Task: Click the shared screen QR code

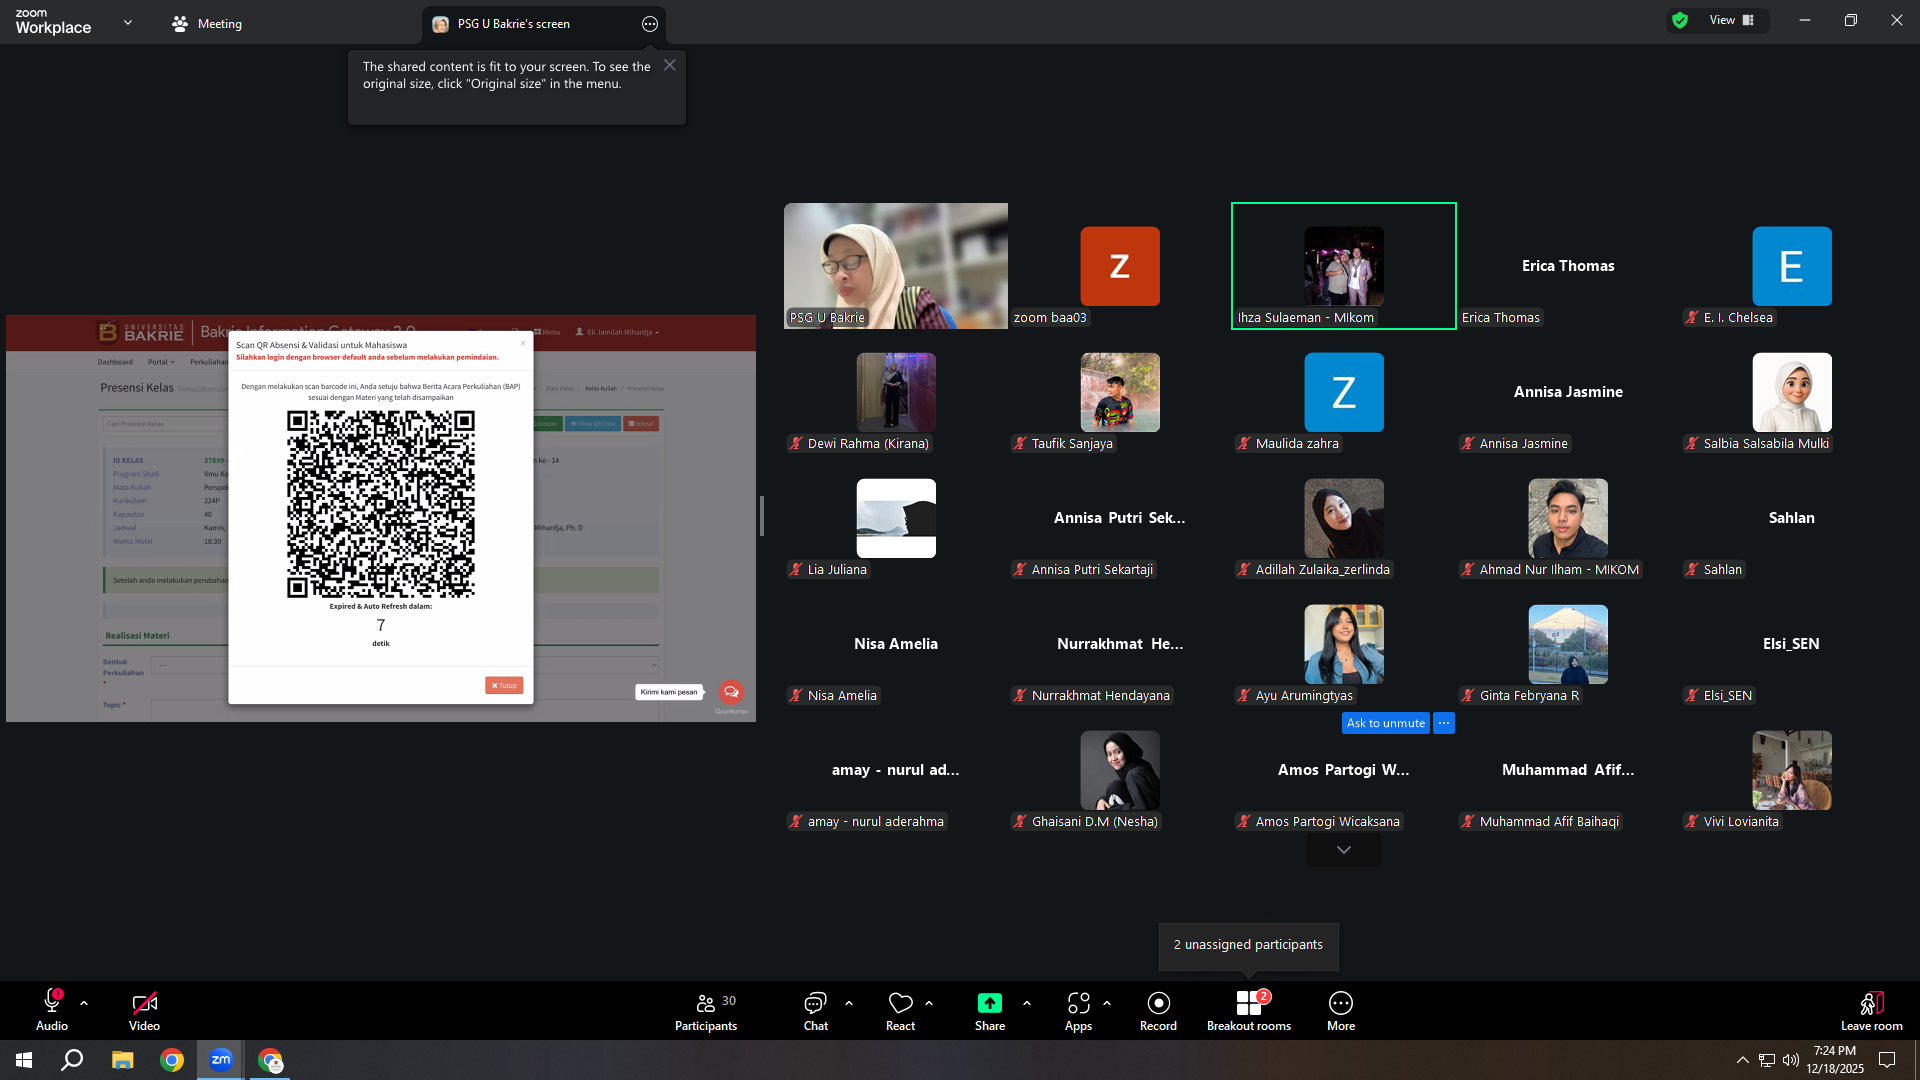Action: click(381, 504)
